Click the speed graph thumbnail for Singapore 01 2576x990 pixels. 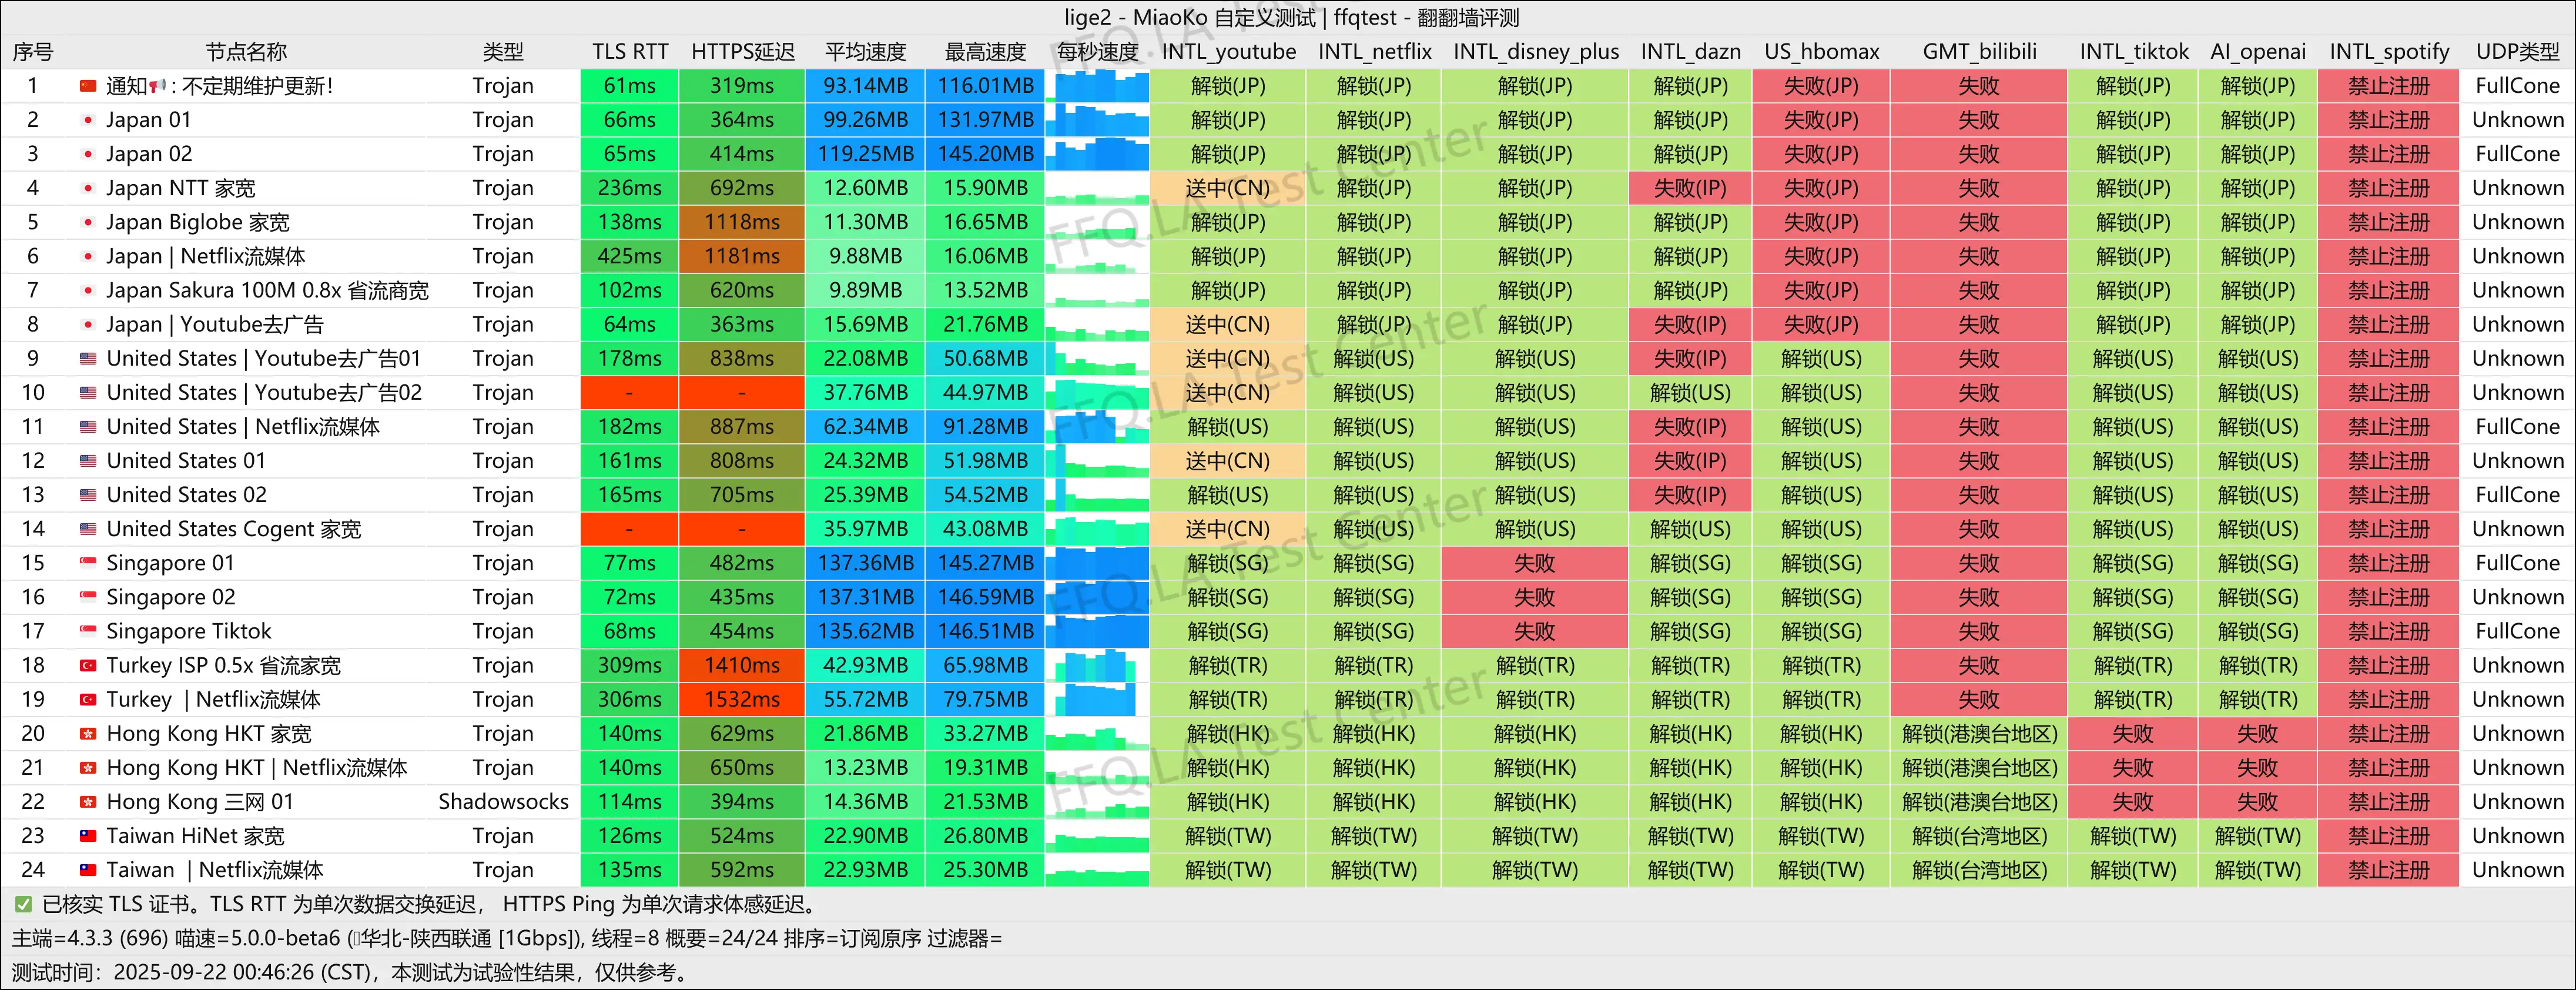pyautogui.click(x=1097, y=563)
